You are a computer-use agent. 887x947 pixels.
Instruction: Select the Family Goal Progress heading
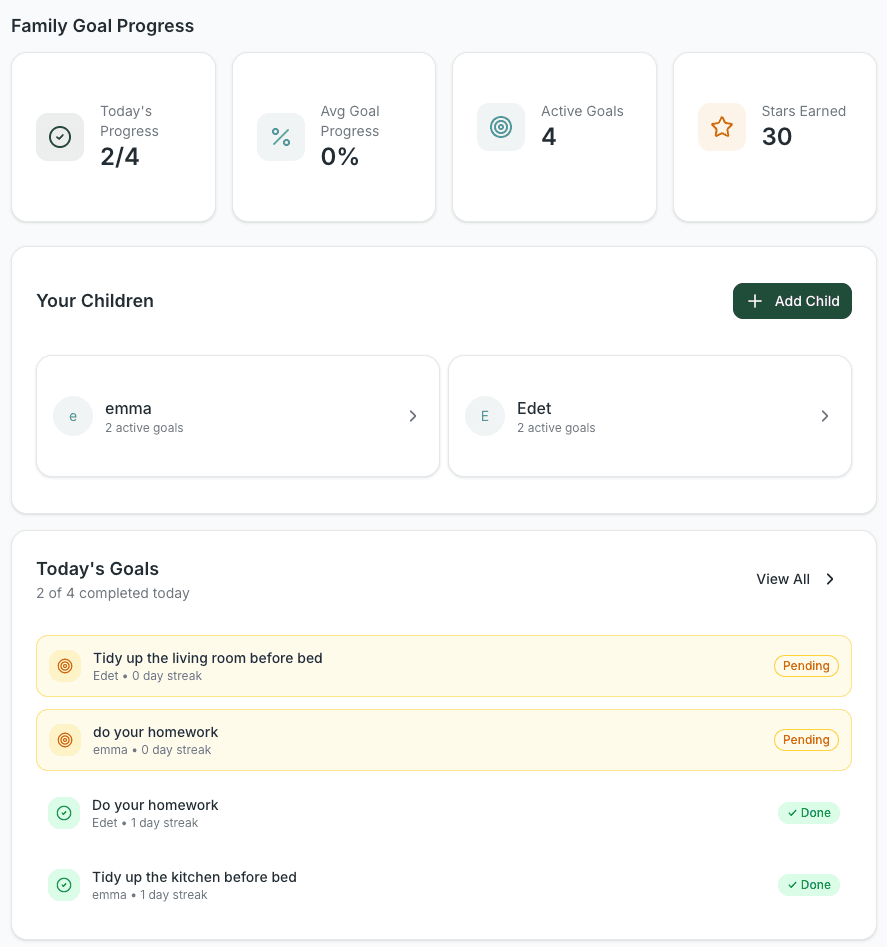point(102,26)
